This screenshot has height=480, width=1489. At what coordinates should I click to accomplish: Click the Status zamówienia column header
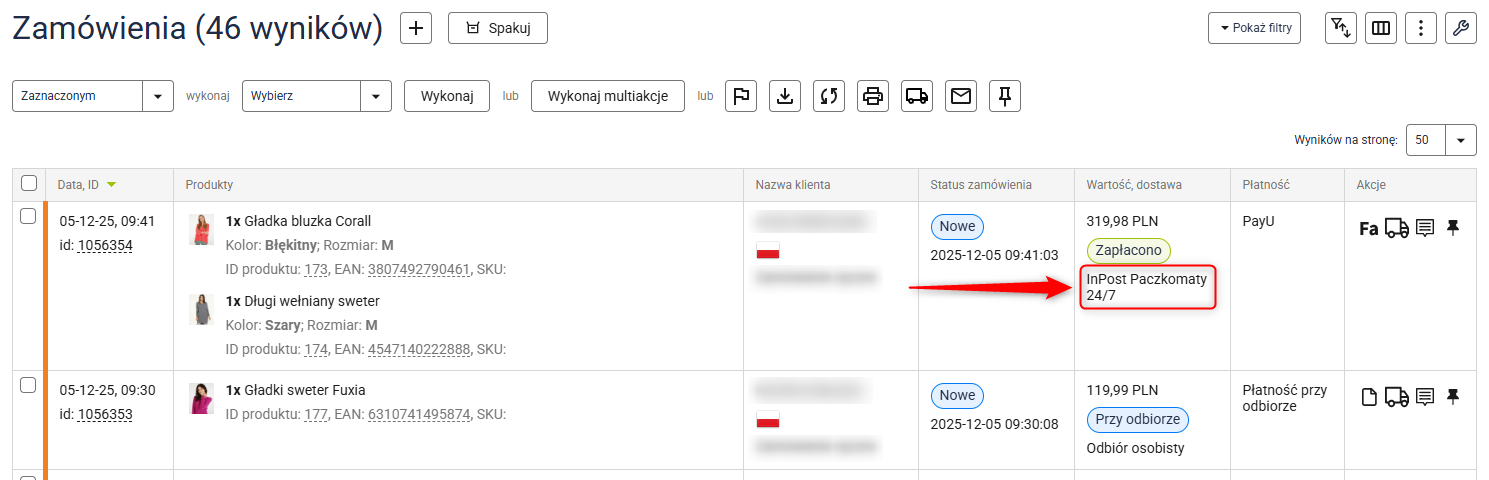click(x=980, y=184)
